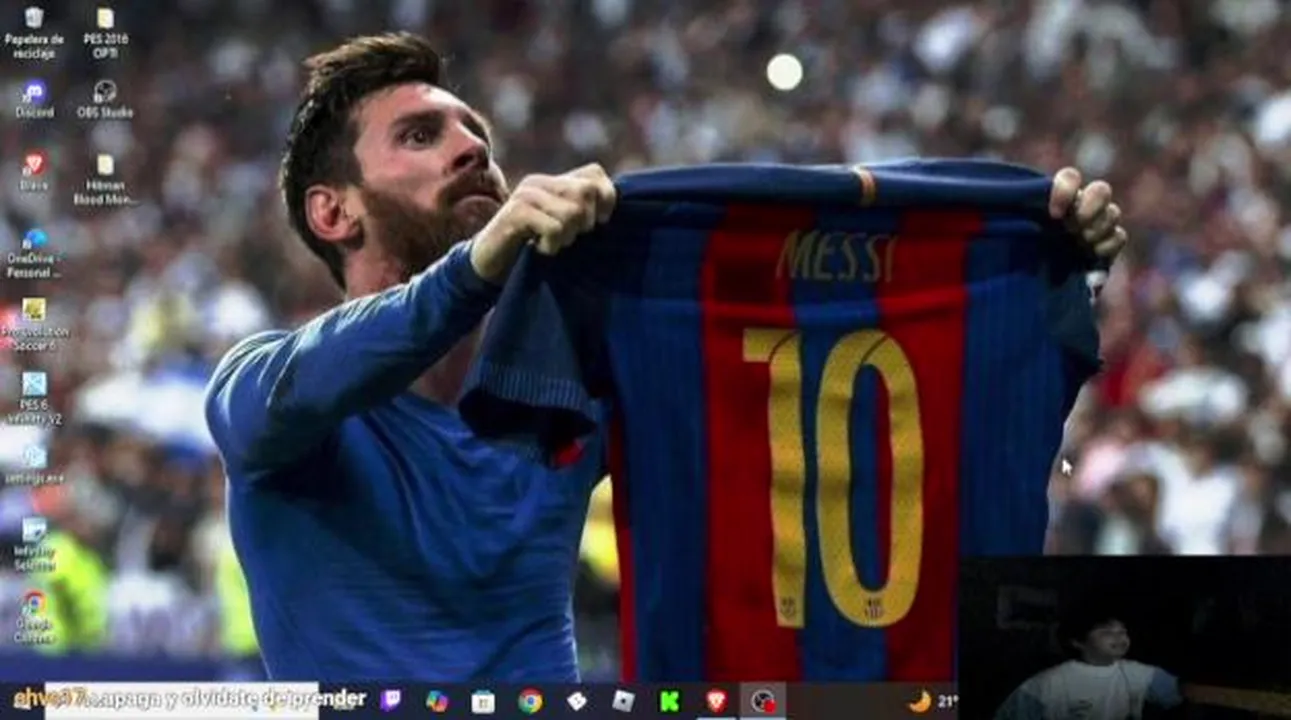Select the PES 6 Infinity V2 desktop icon
Image resolution: width=1291 pixels, height=720 pixels.
point(34,398)
